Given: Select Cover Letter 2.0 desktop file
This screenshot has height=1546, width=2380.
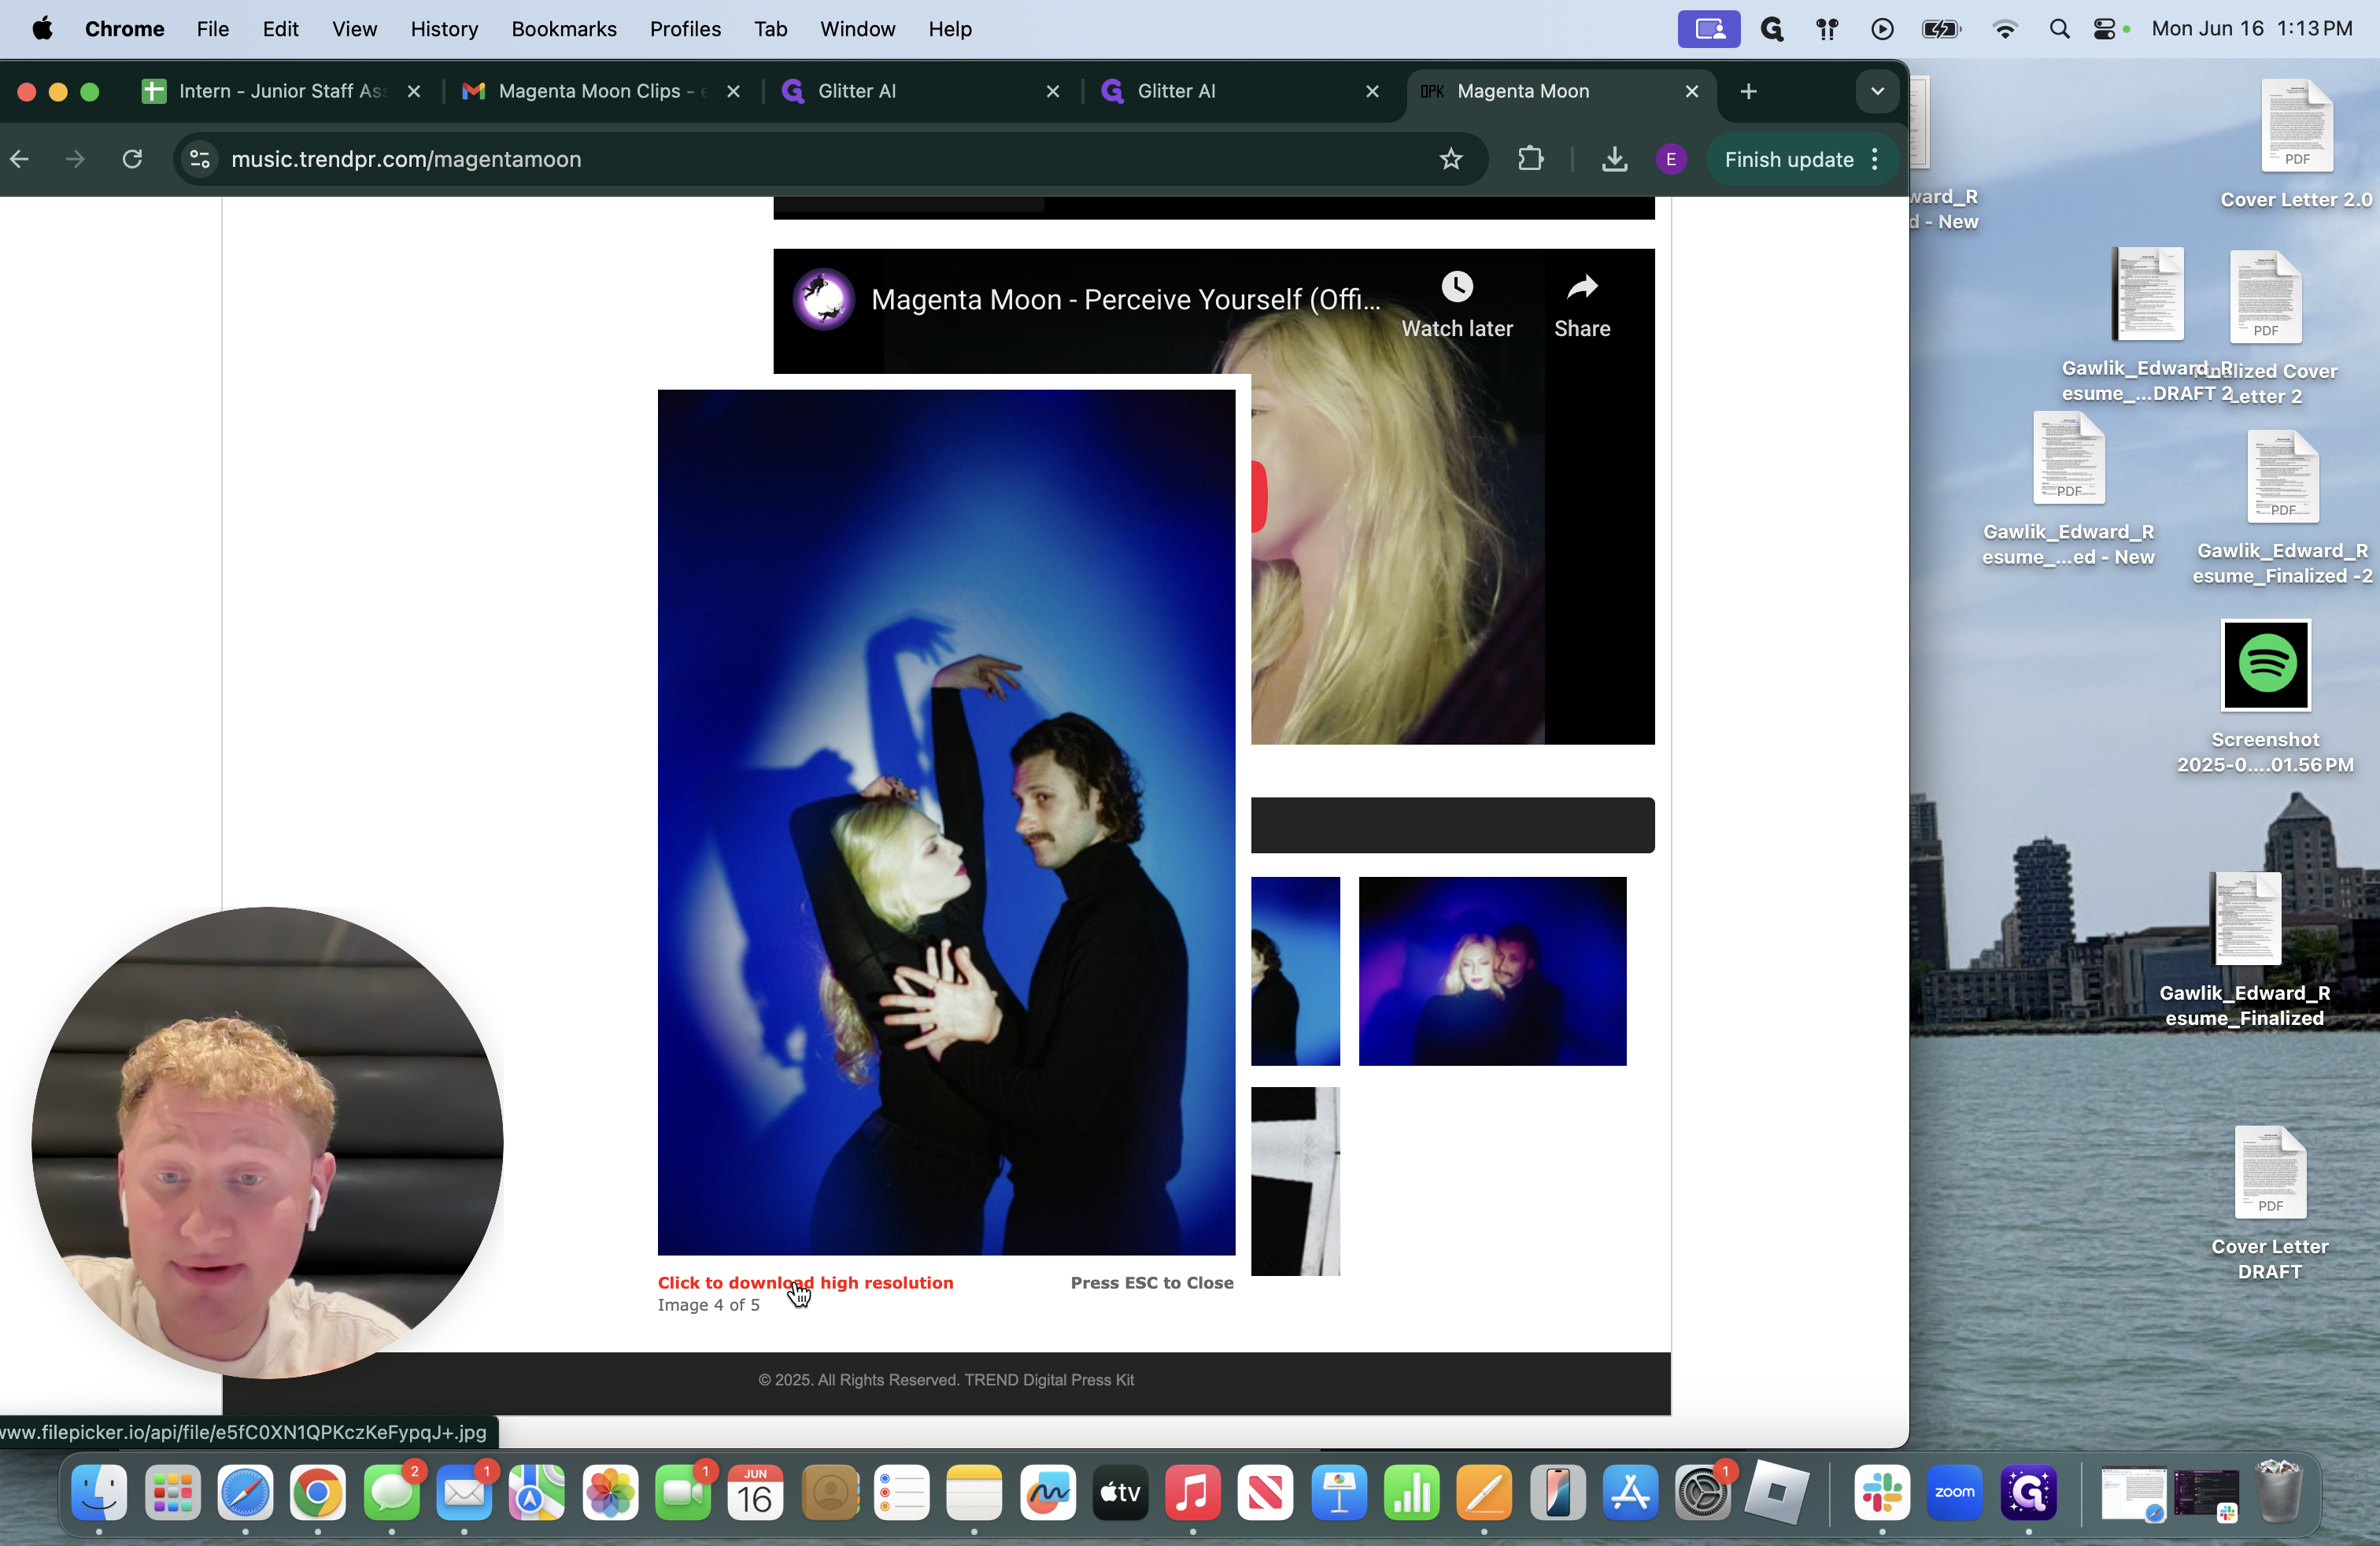Looking at the screenshot, I should coord(2296,144).
